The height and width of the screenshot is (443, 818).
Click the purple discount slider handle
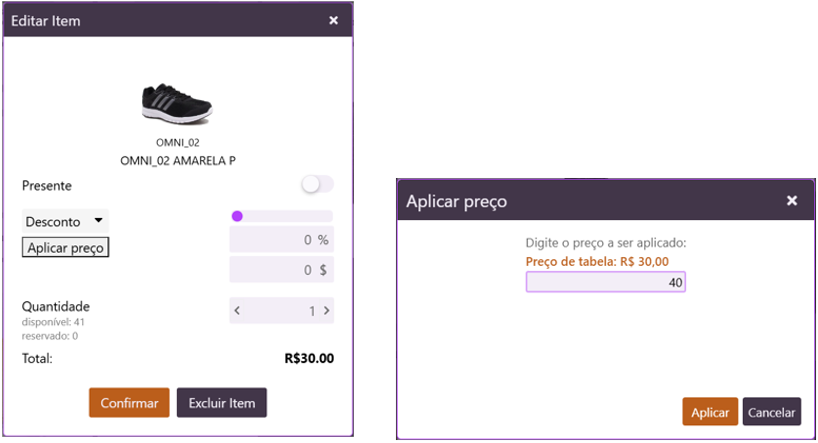pyautogui.click(x=237, y=216)
